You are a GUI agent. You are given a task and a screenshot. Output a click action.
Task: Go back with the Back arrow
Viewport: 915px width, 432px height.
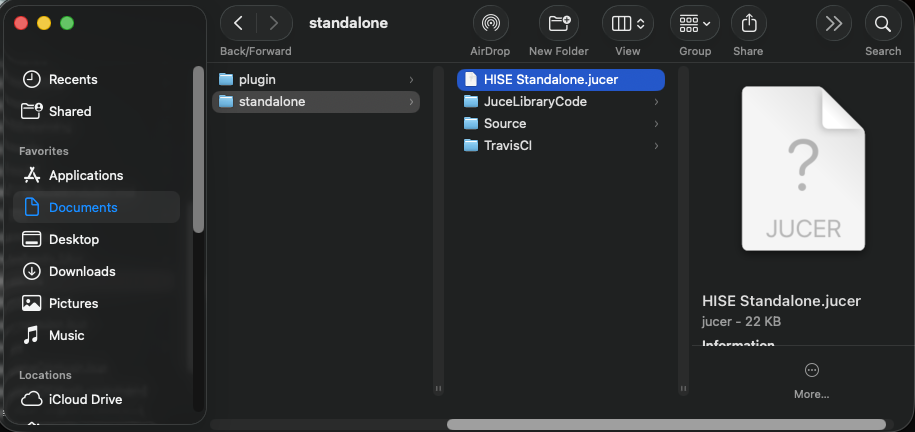point(238,23)
